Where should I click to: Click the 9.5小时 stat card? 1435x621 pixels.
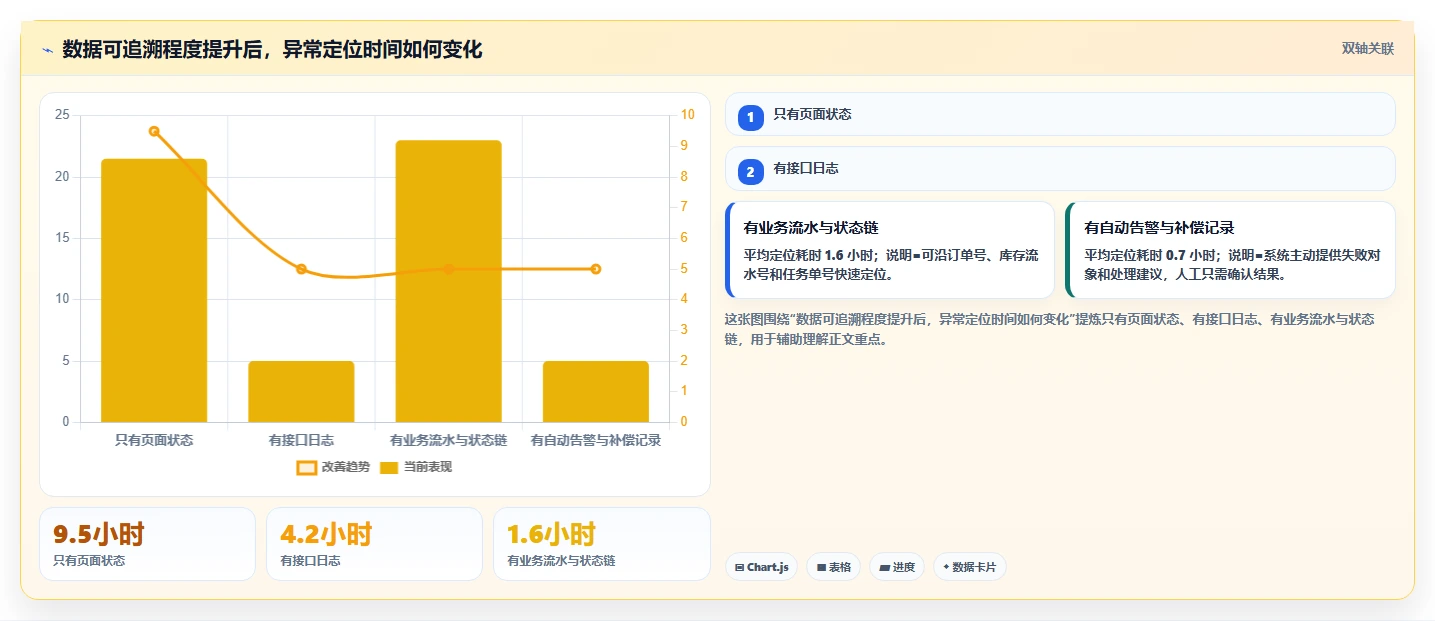tap(148, 544)
